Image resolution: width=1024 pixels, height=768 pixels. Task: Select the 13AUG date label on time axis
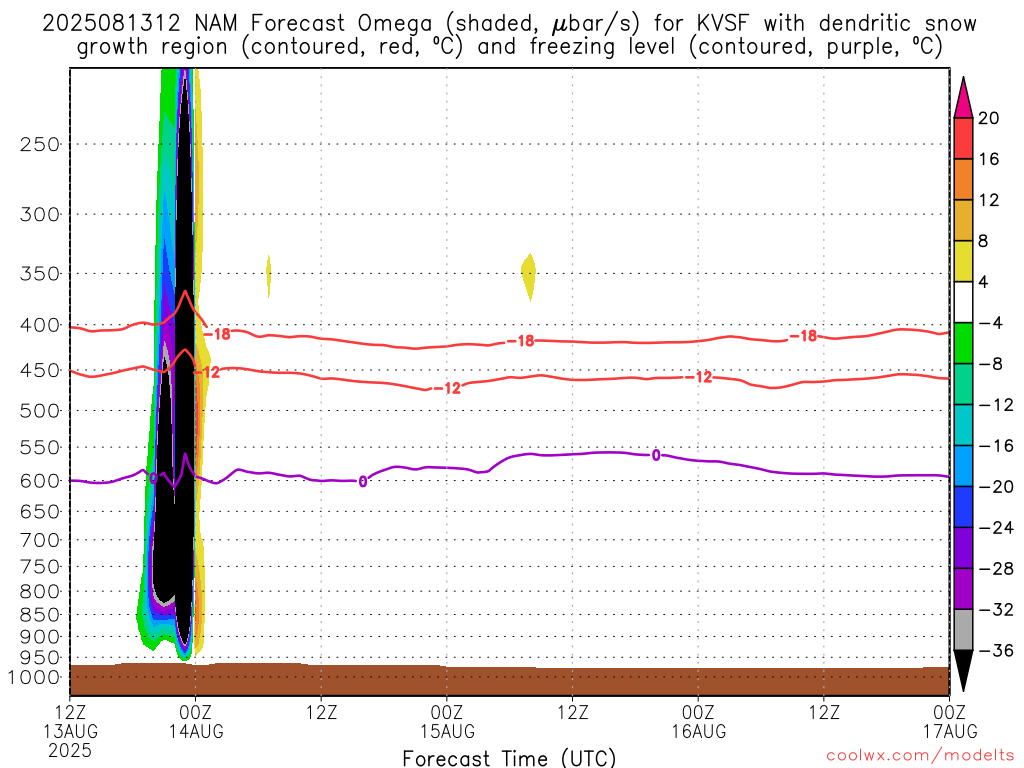(x=71, y=731)
